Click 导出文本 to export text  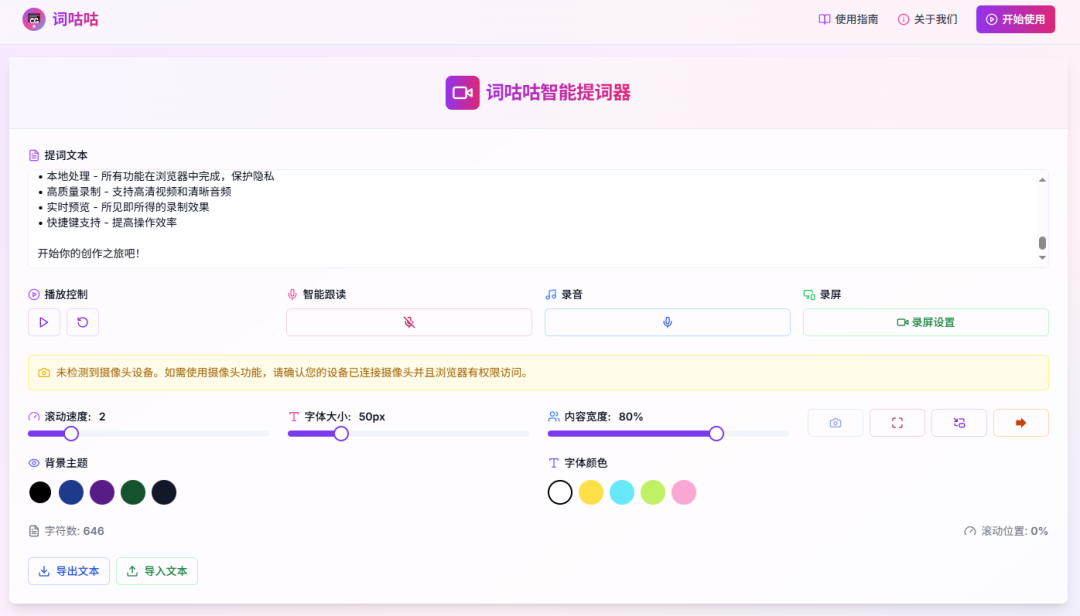(x=69, y=571)
